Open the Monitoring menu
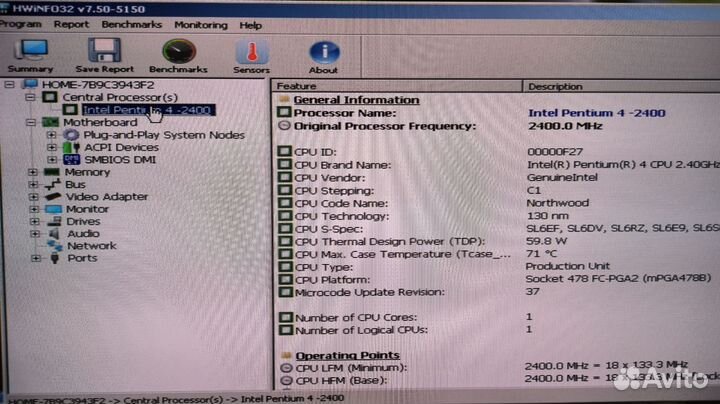The image size is (720, 404). (200, 24)
